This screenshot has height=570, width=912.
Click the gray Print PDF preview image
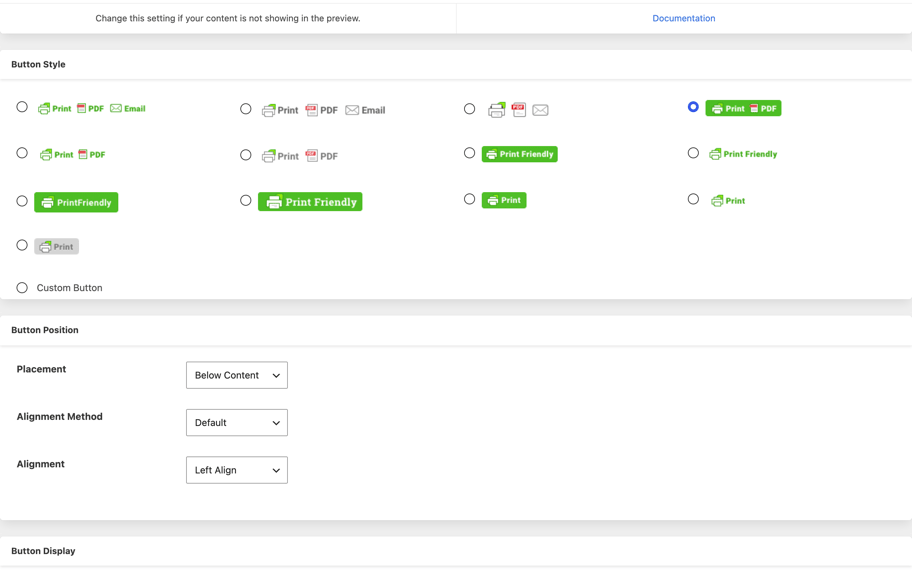[x=300, y=156]
